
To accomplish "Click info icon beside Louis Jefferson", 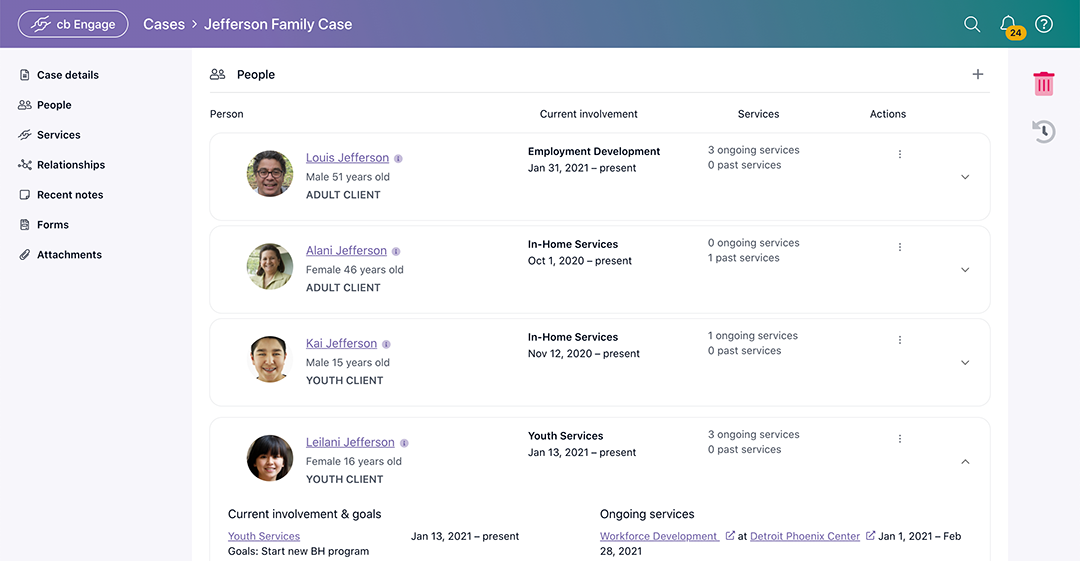I will [398, 158].
